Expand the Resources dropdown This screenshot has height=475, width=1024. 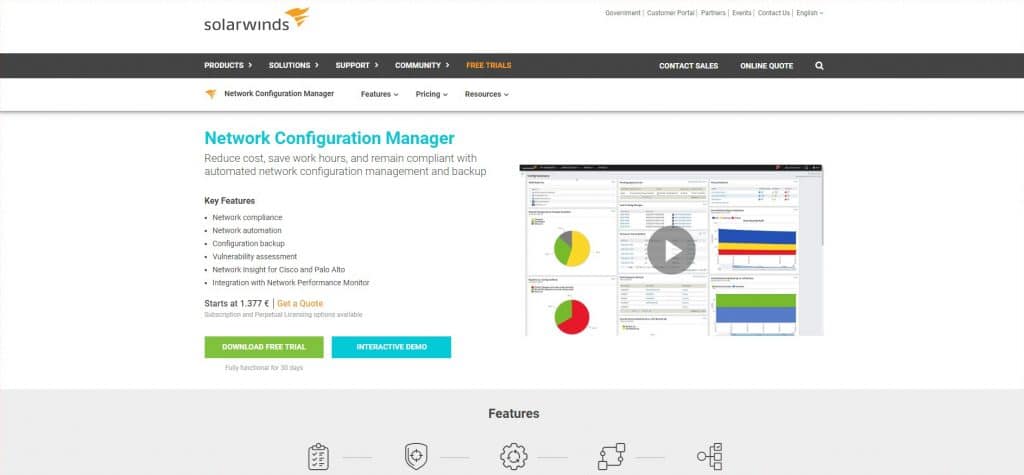point(486,94)
